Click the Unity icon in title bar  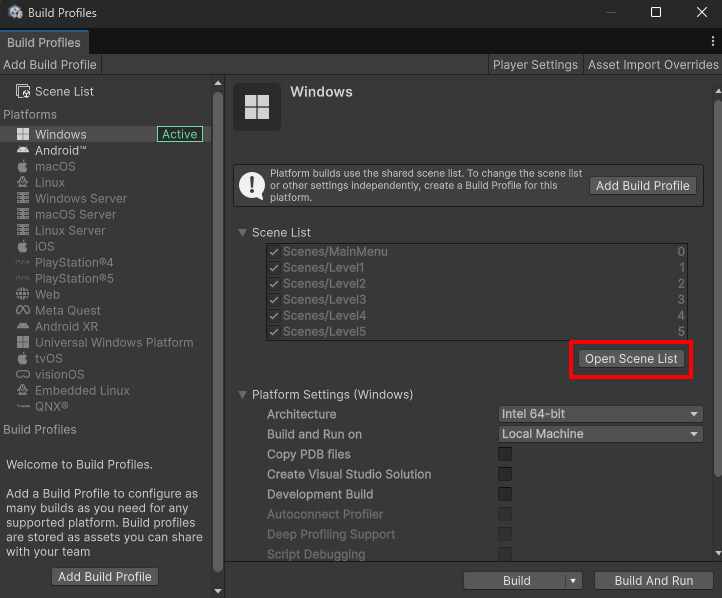pyautogui.click(x=16, y=12)
